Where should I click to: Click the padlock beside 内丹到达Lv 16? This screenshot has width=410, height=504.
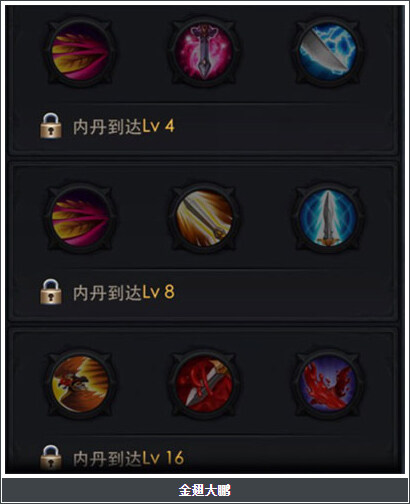[x=51, y=457]
